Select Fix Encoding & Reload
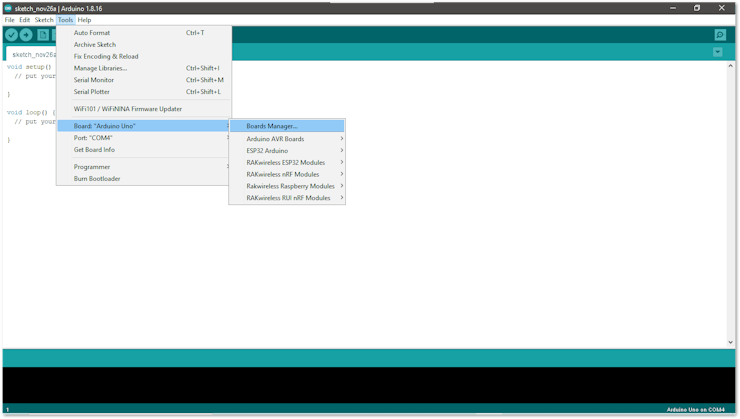 coord(144,56)
